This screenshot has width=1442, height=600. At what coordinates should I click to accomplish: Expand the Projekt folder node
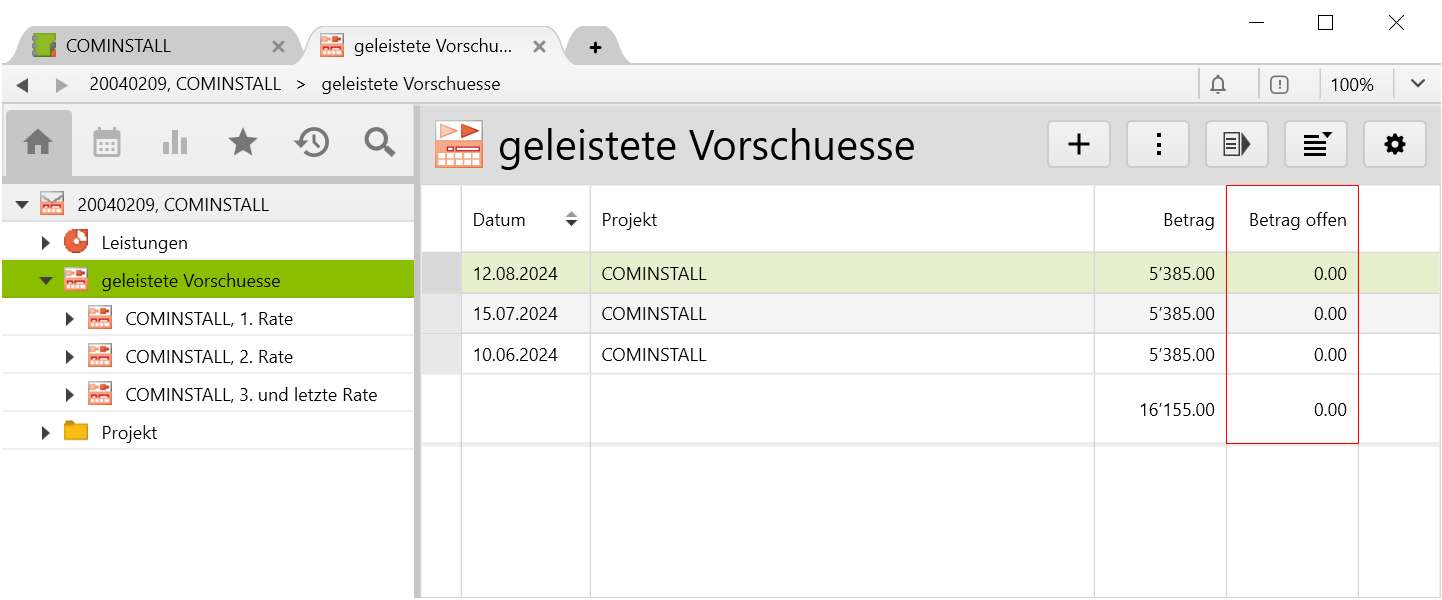click(x=45, y=433)
